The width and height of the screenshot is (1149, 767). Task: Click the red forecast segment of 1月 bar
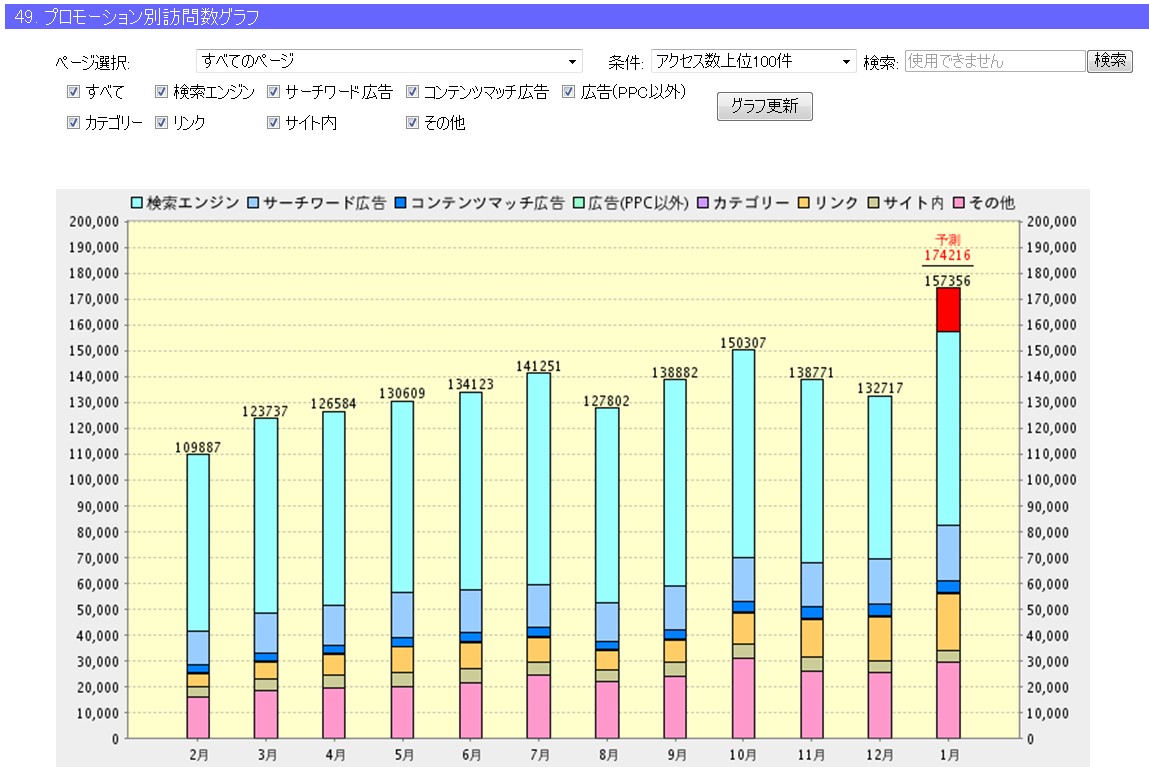point(948,309)
